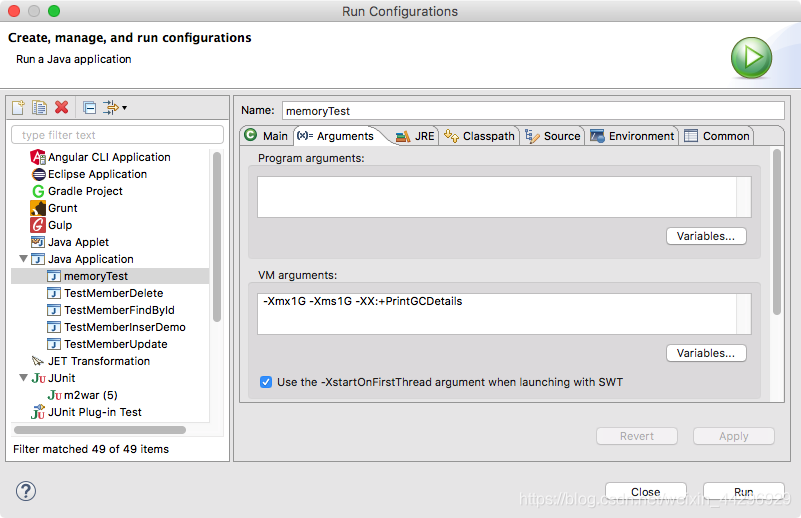Focus the type filter text field
The width and height of the screenshot is (801, 518).
117,135
